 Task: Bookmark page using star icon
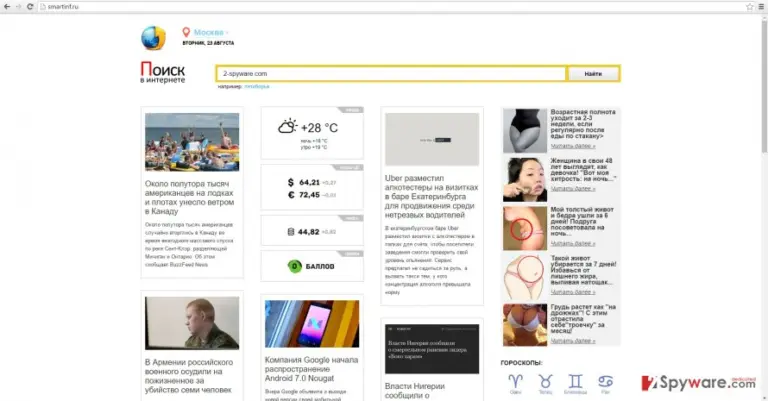pos(749,6)
